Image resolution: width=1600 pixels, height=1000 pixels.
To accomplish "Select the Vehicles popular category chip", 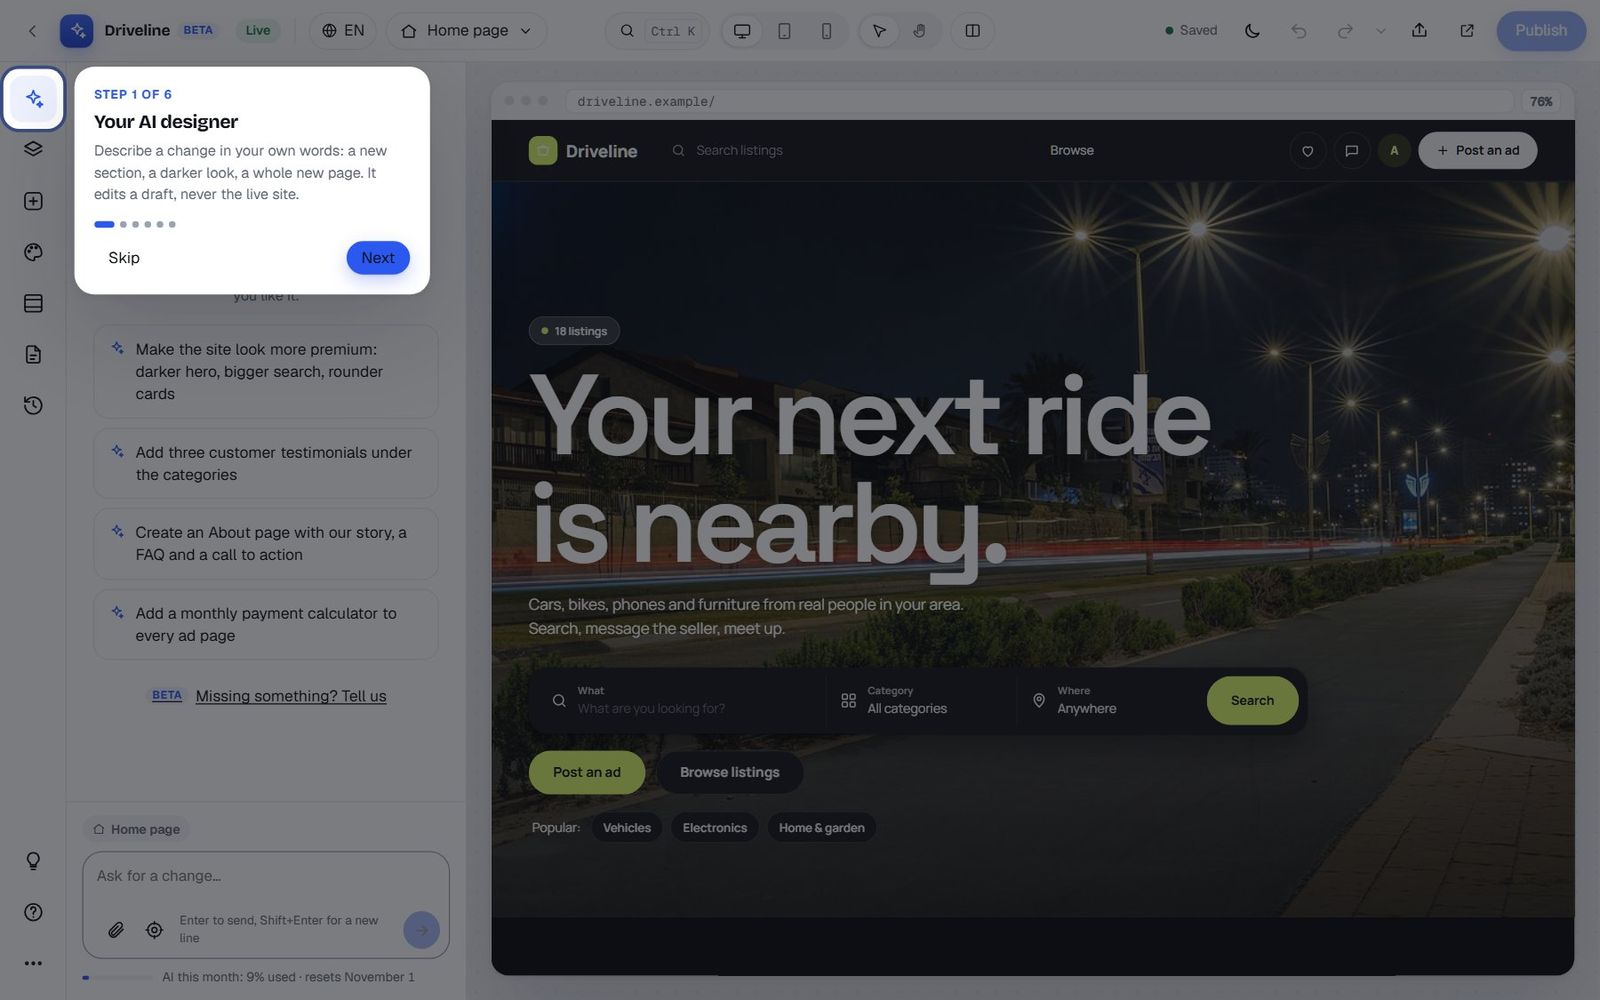I will click(x=627, y=828).
